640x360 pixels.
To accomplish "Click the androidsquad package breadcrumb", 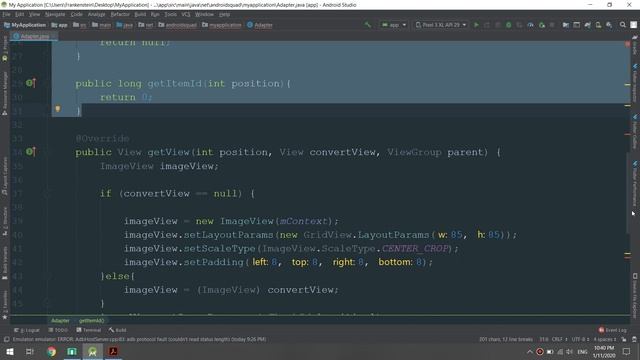I will pos(177,25).
